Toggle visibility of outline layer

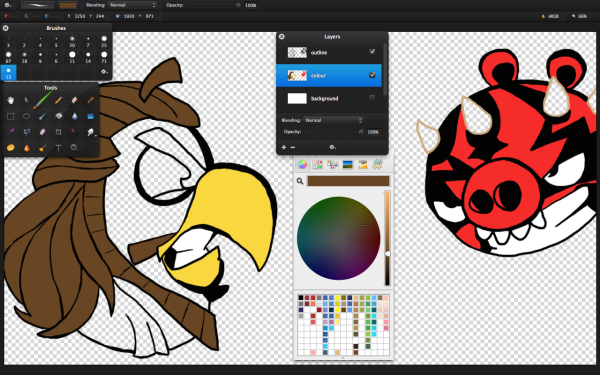pyautogui.click(x=372, y=52)
